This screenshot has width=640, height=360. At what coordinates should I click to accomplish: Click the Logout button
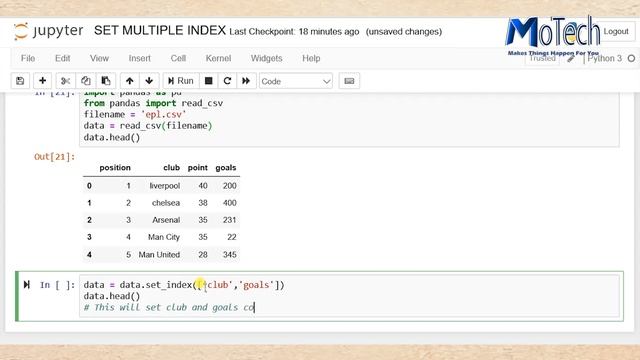(x=616, y=31)
